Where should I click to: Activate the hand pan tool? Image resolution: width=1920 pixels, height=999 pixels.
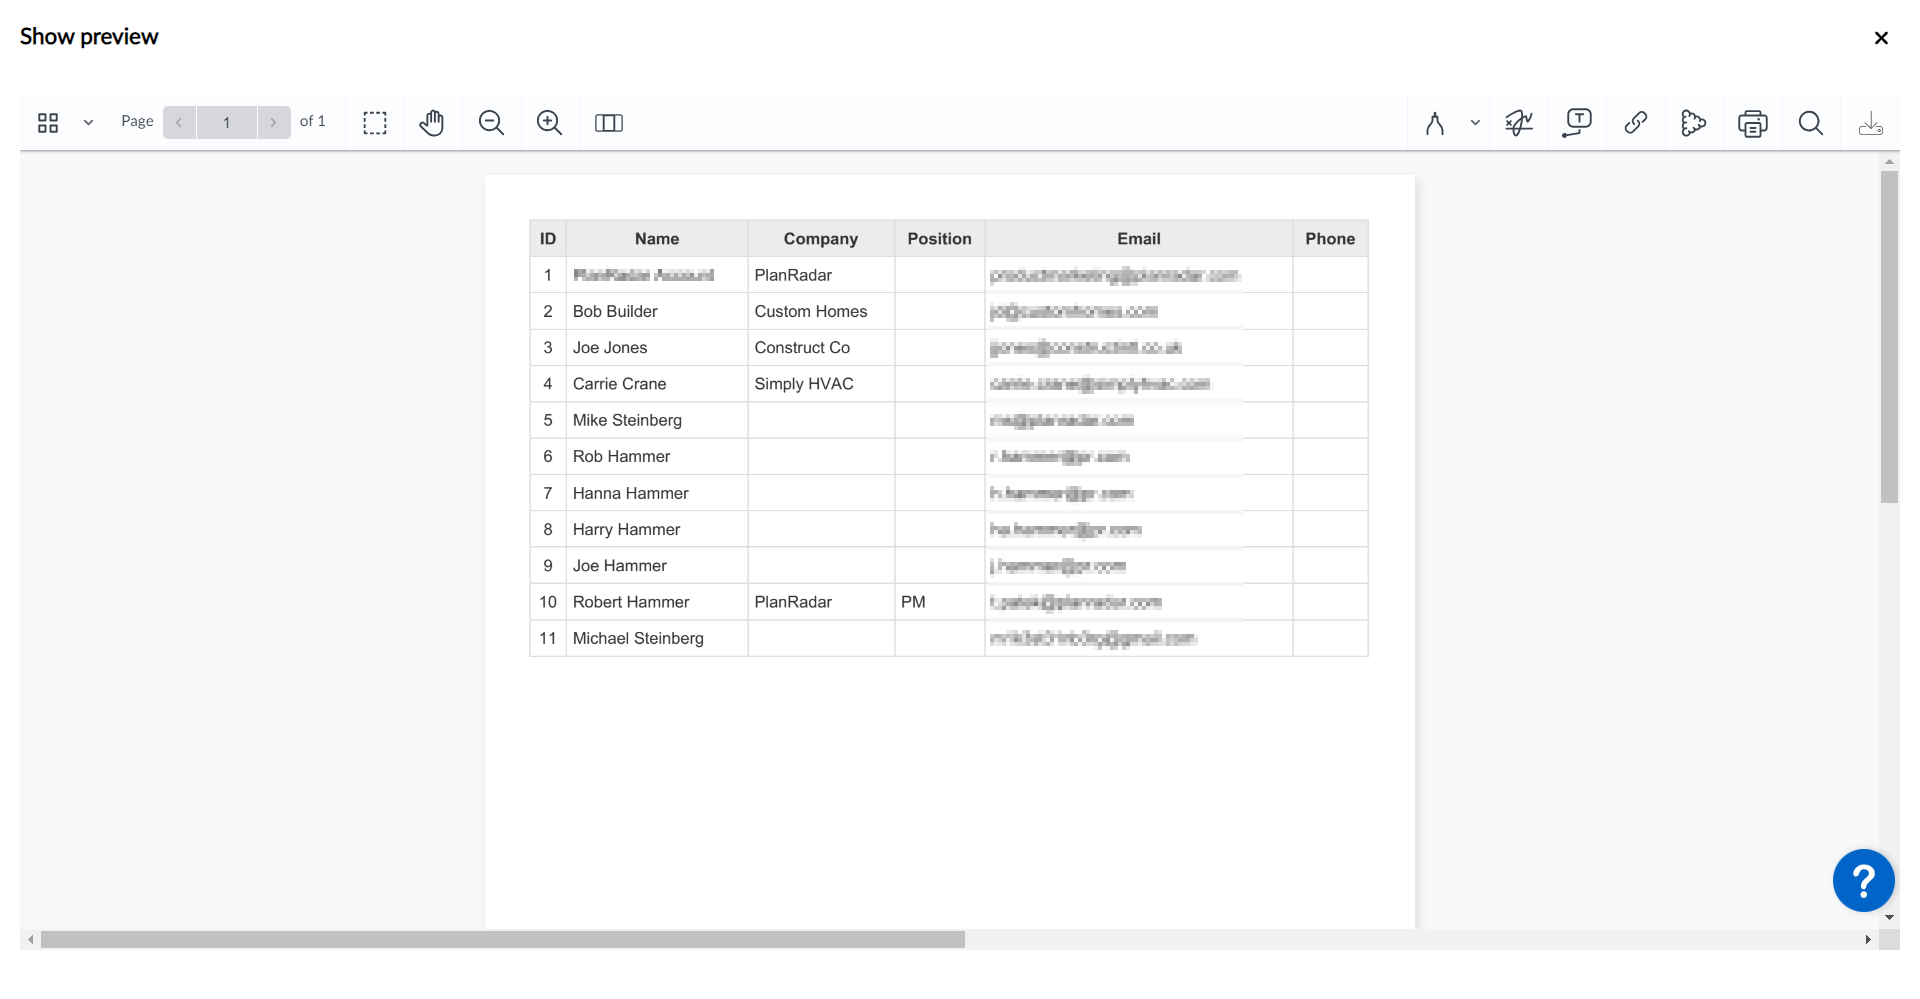(432, 123)
